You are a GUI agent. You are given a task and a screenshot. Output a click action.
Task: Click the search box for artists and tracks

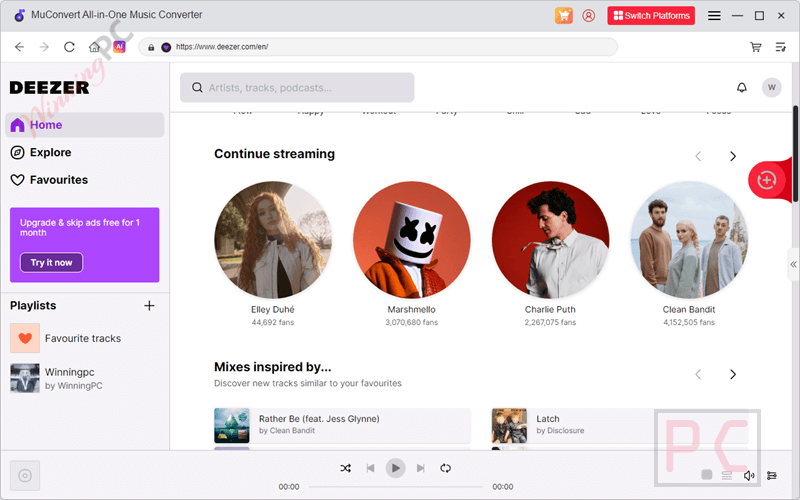point(297,88)
